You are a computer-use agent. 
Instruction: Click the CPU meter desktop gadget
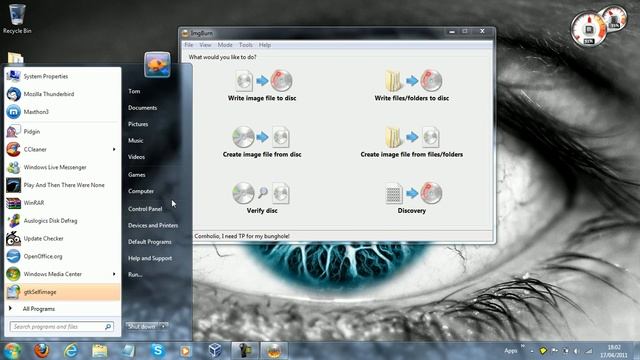click(x=589, y=29)
